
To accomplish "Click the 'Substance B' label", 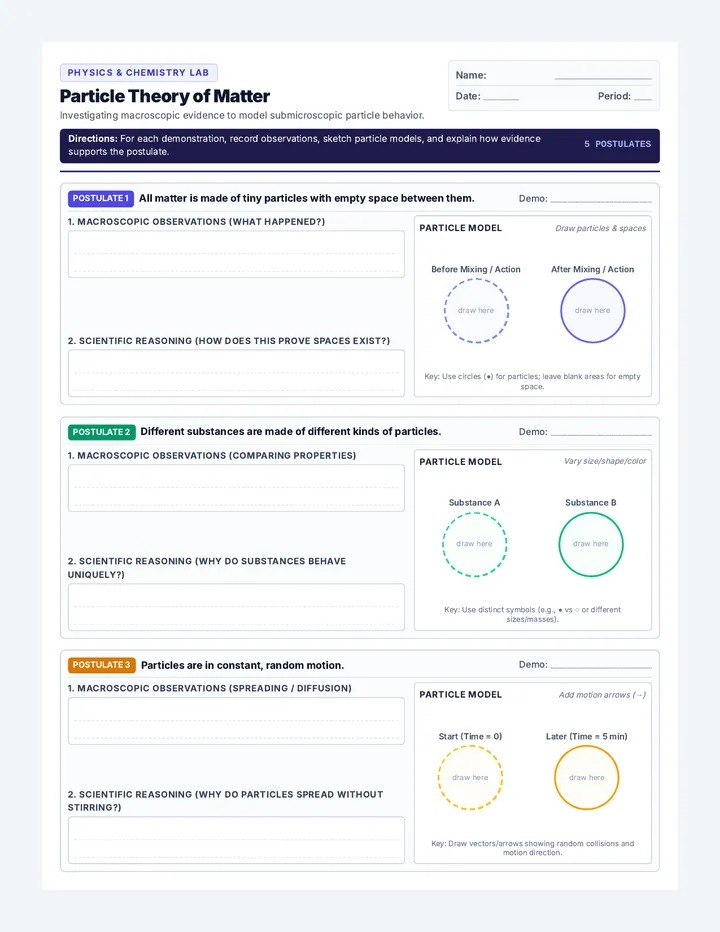I will [591, 503].
